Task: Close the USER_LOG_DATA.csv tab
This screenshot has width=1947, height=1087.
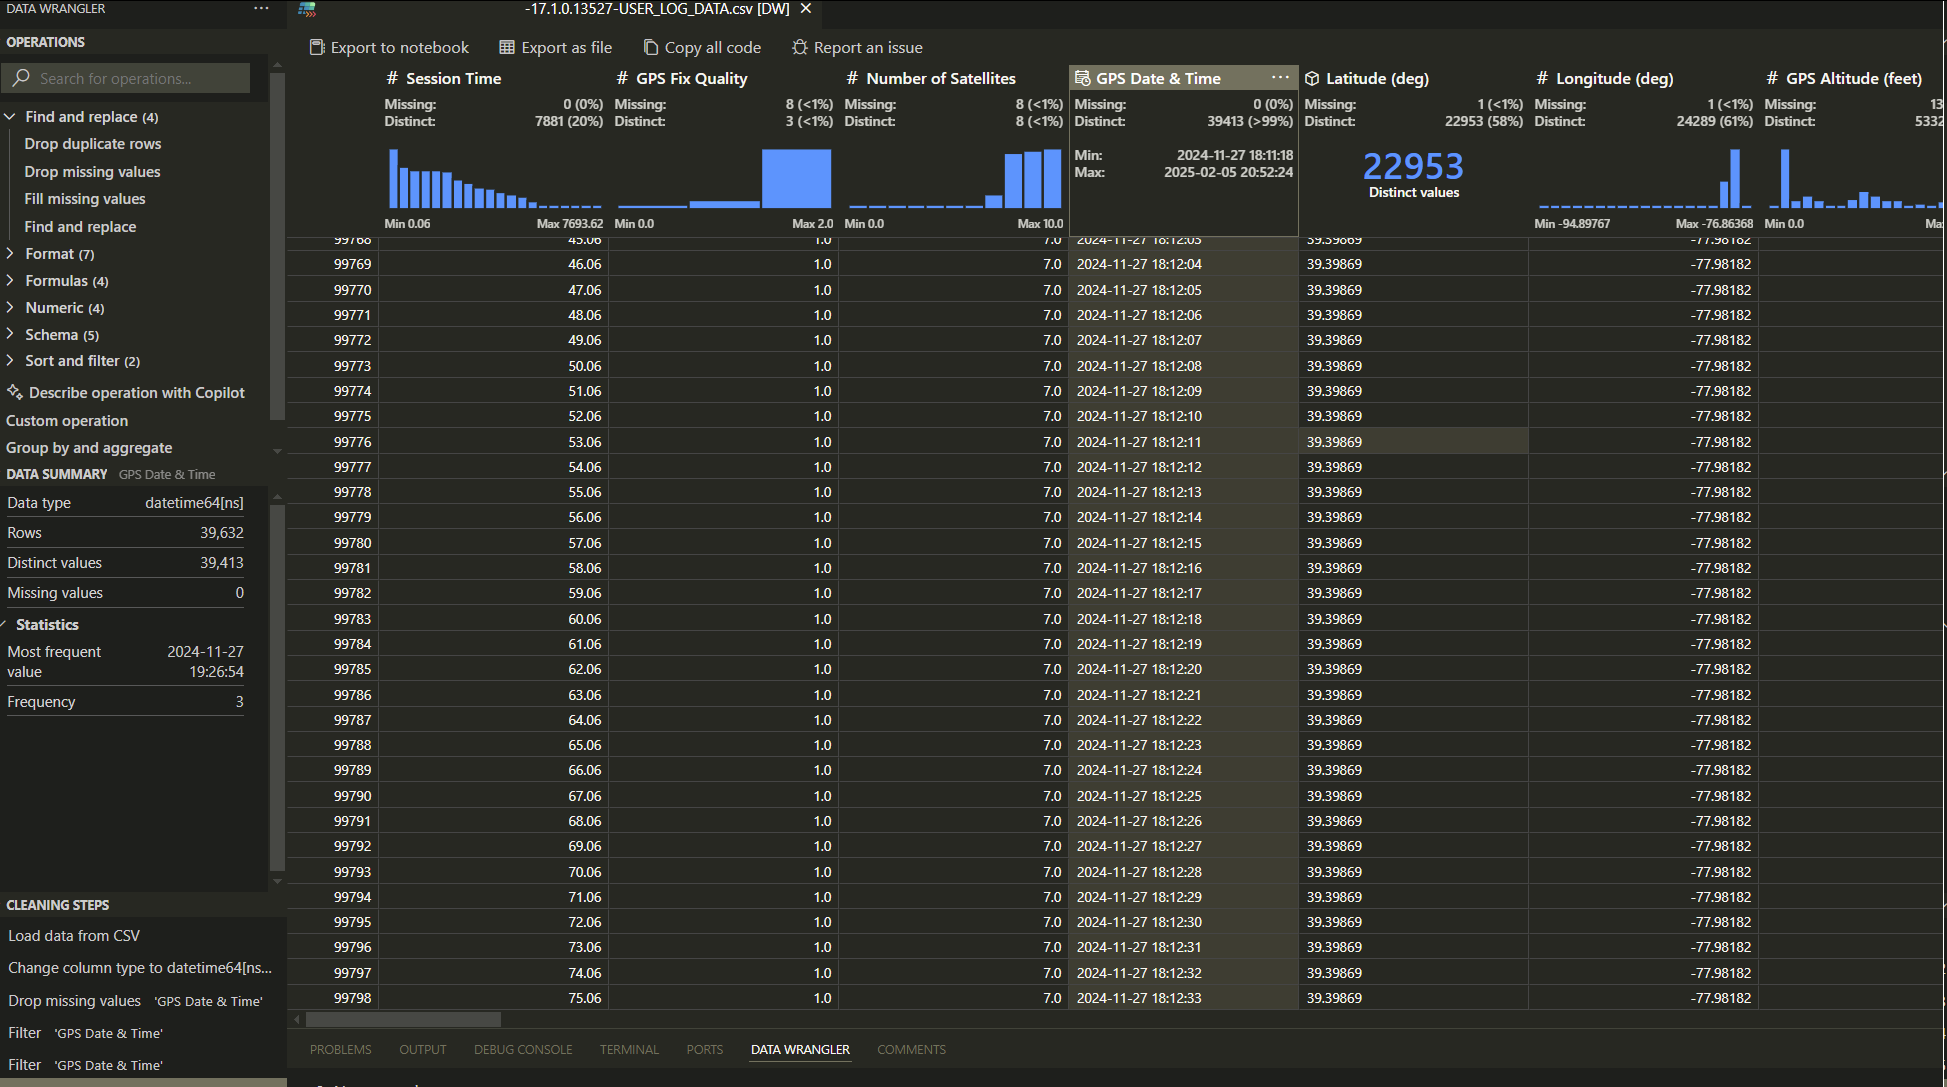Action: pos(806,8)
